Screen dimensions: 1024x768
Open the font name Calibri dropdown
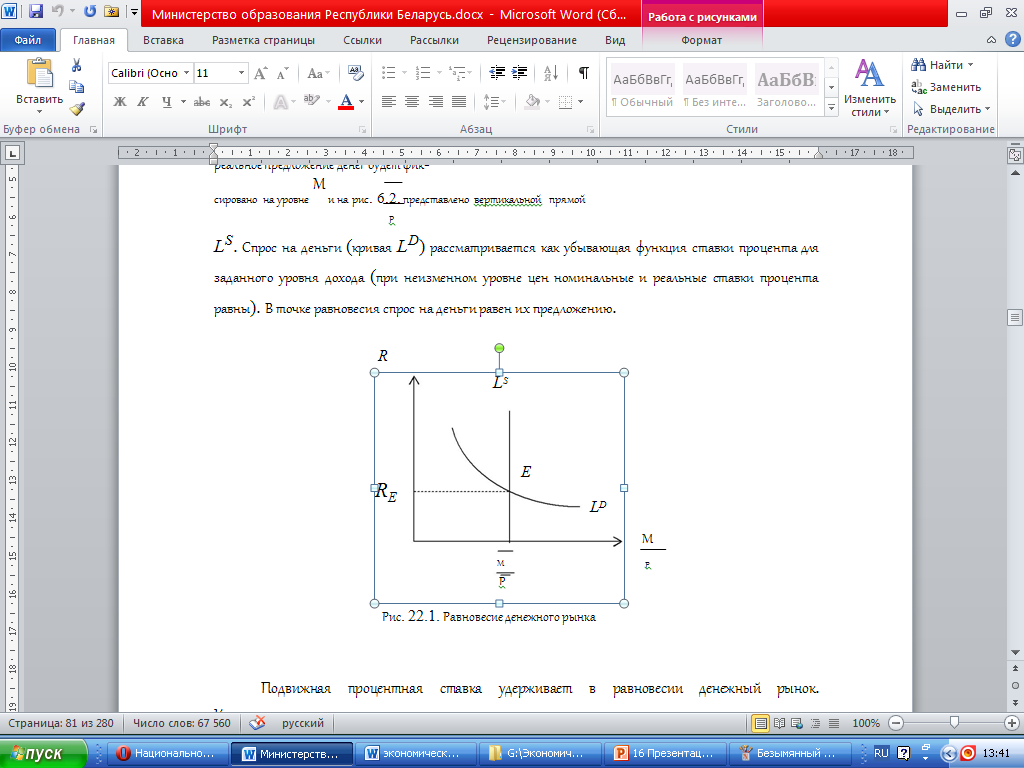tap(186, 73)
